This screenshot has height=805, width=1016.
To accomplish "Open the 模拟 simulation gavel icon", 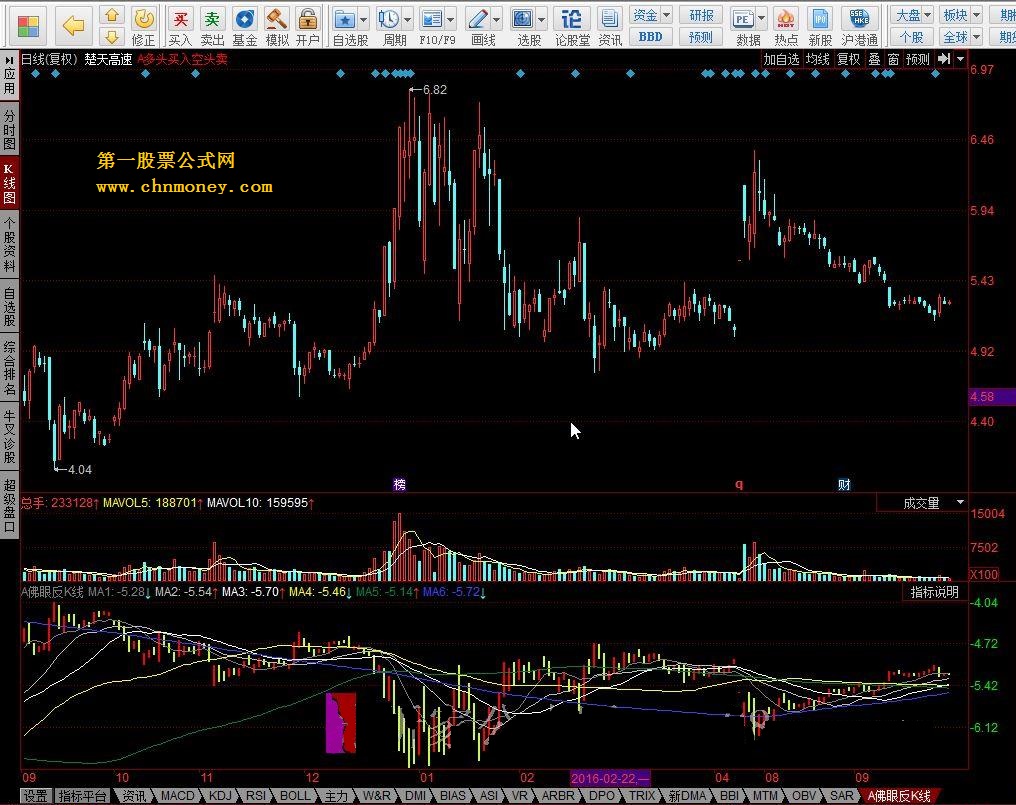I will pyautogui.click(x=277, y=27).
